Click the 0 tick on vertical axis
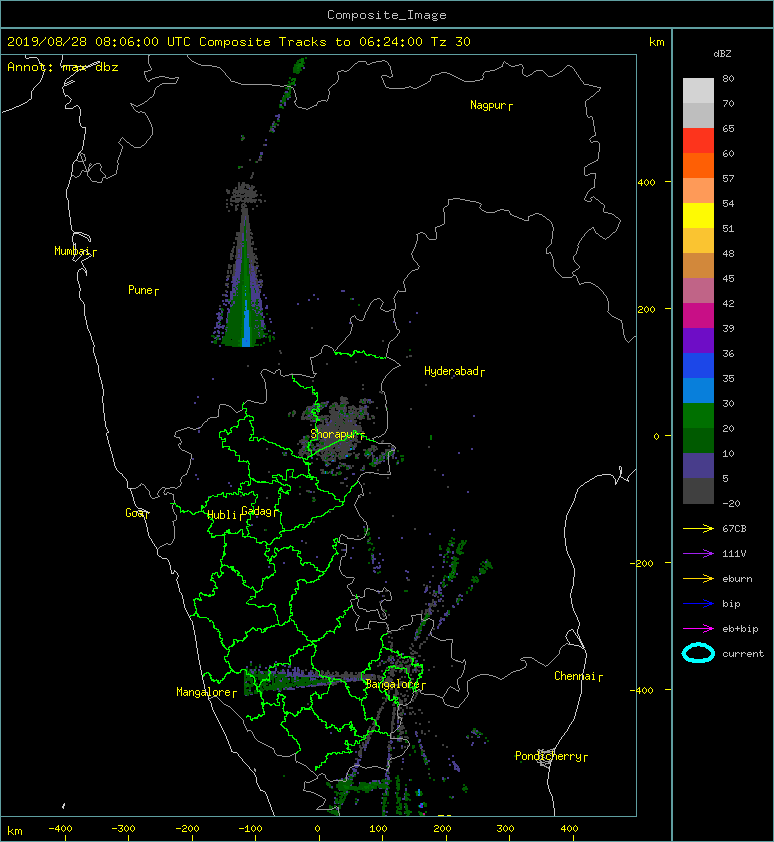Image resolution: width=774 pixels, height=842 pixels. (656, 437)
